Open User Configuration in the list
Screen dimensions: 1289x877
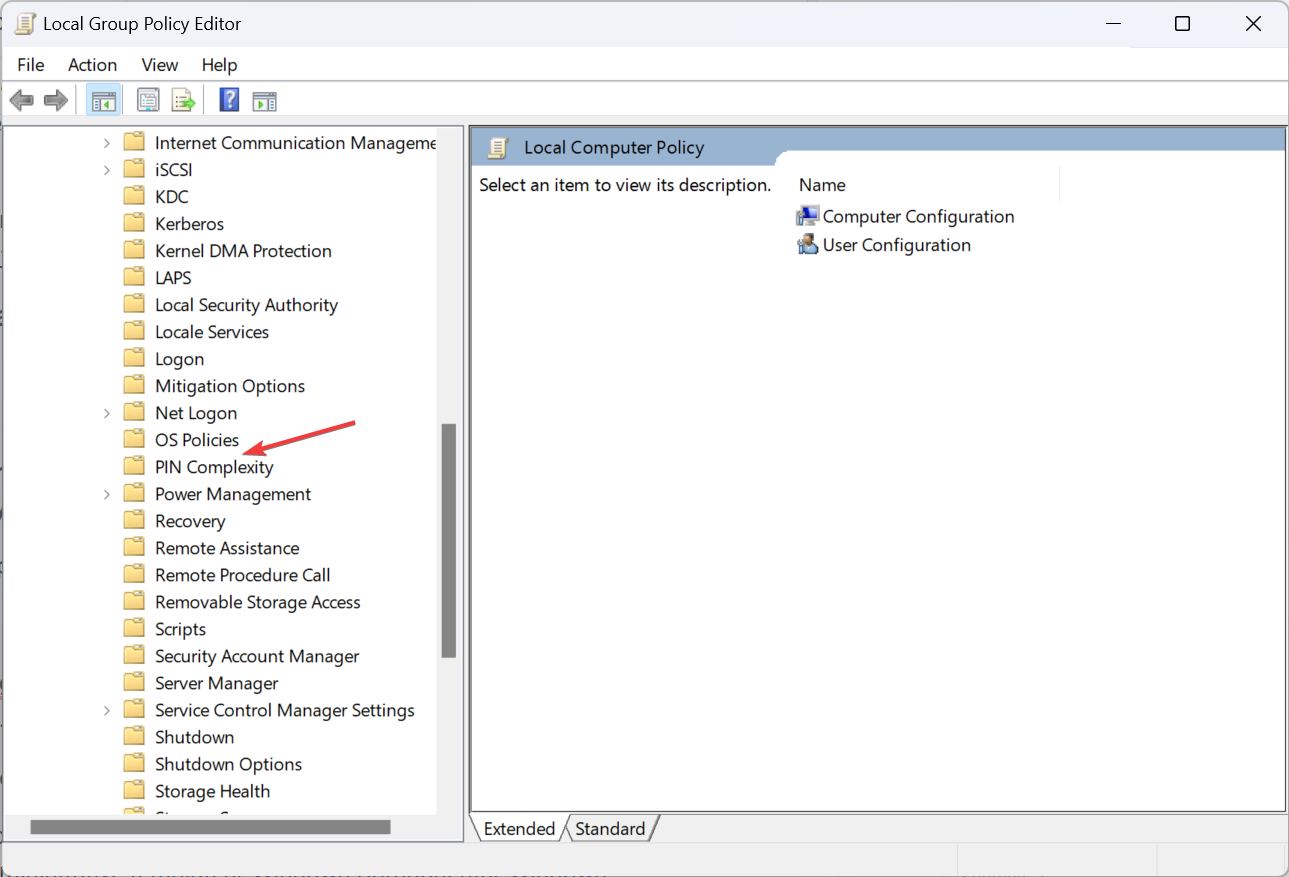[x=896, y=245]
